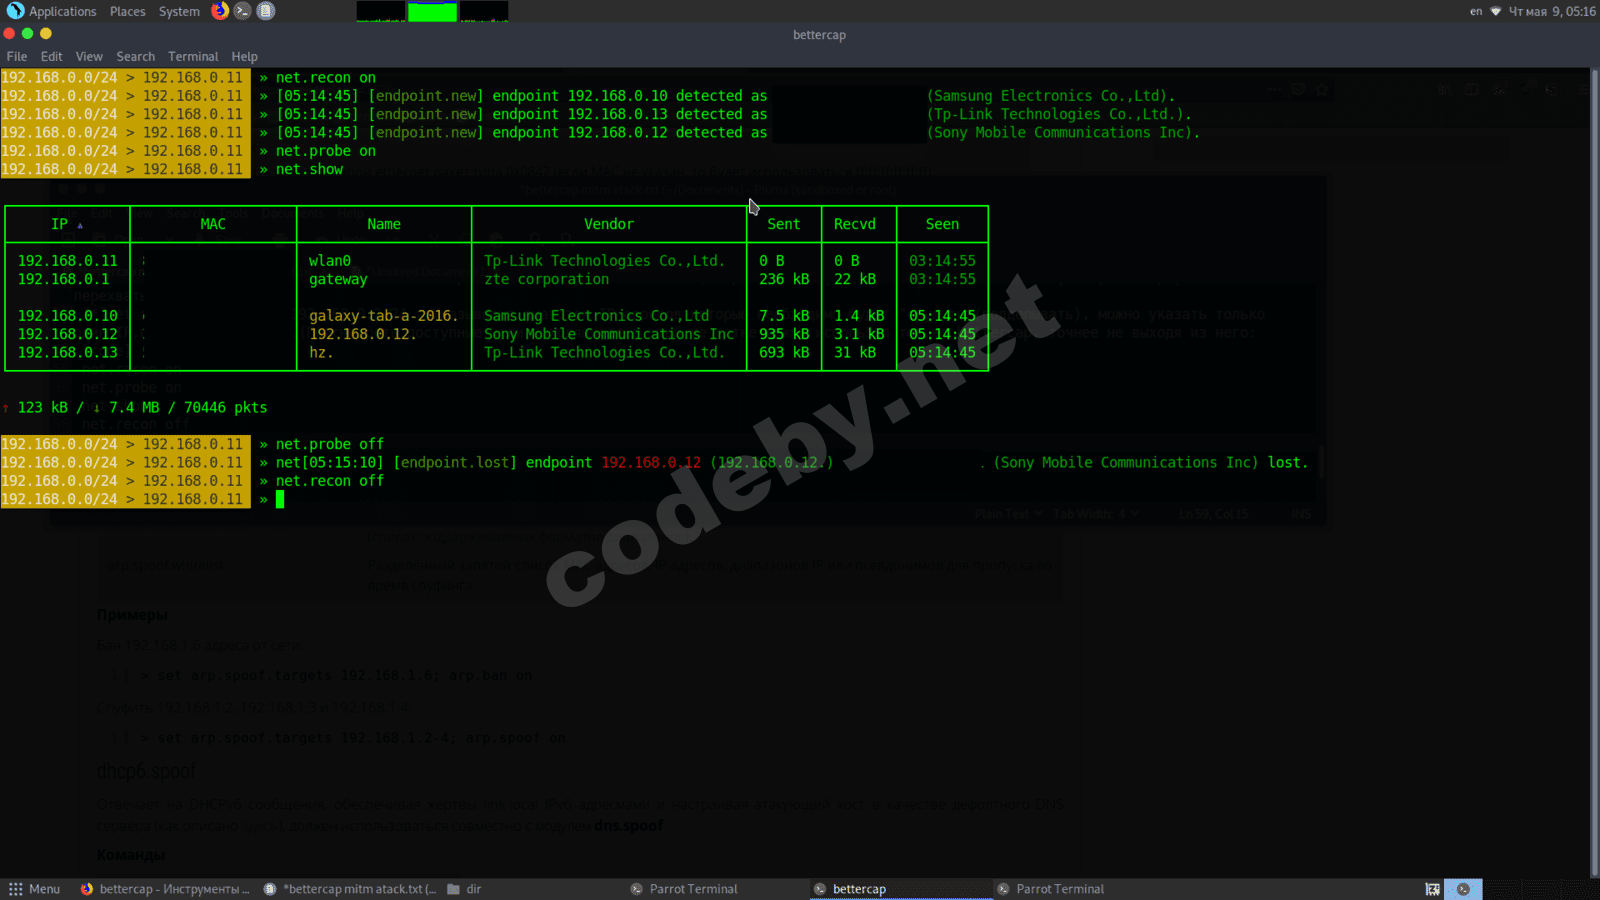Click the 70446 pkts traffic summary line
Screen dimensions: 1600x900
click(x=135, y=408)
